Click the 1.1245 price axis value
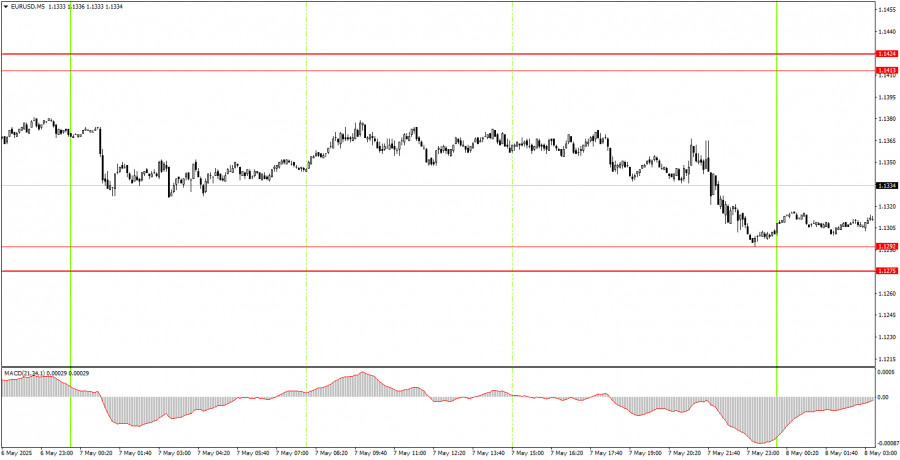This screenshot has height=460, width=900. pyautogui.click(x=888, y=316)
